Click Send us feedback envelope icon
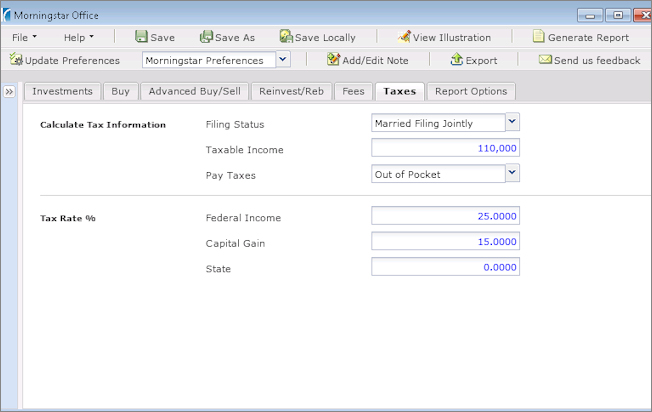 click(545, 60)
